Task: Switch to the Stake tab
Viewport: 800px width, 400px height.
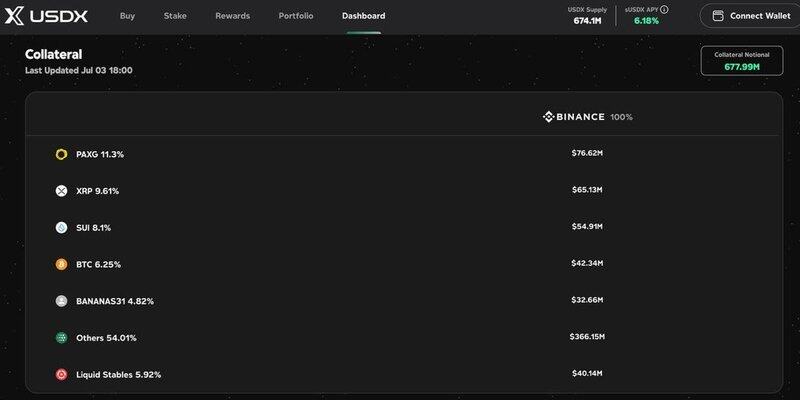Action: 175,16
